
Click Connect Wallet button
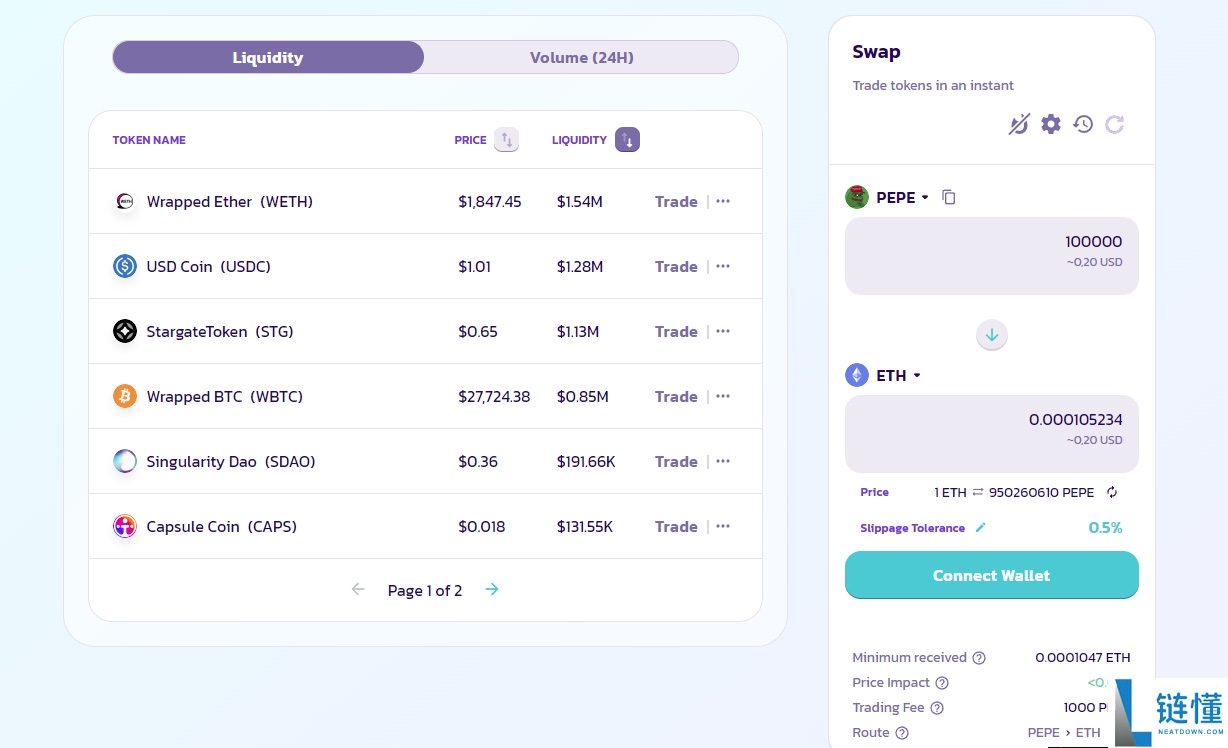click(x=992, y=575)
